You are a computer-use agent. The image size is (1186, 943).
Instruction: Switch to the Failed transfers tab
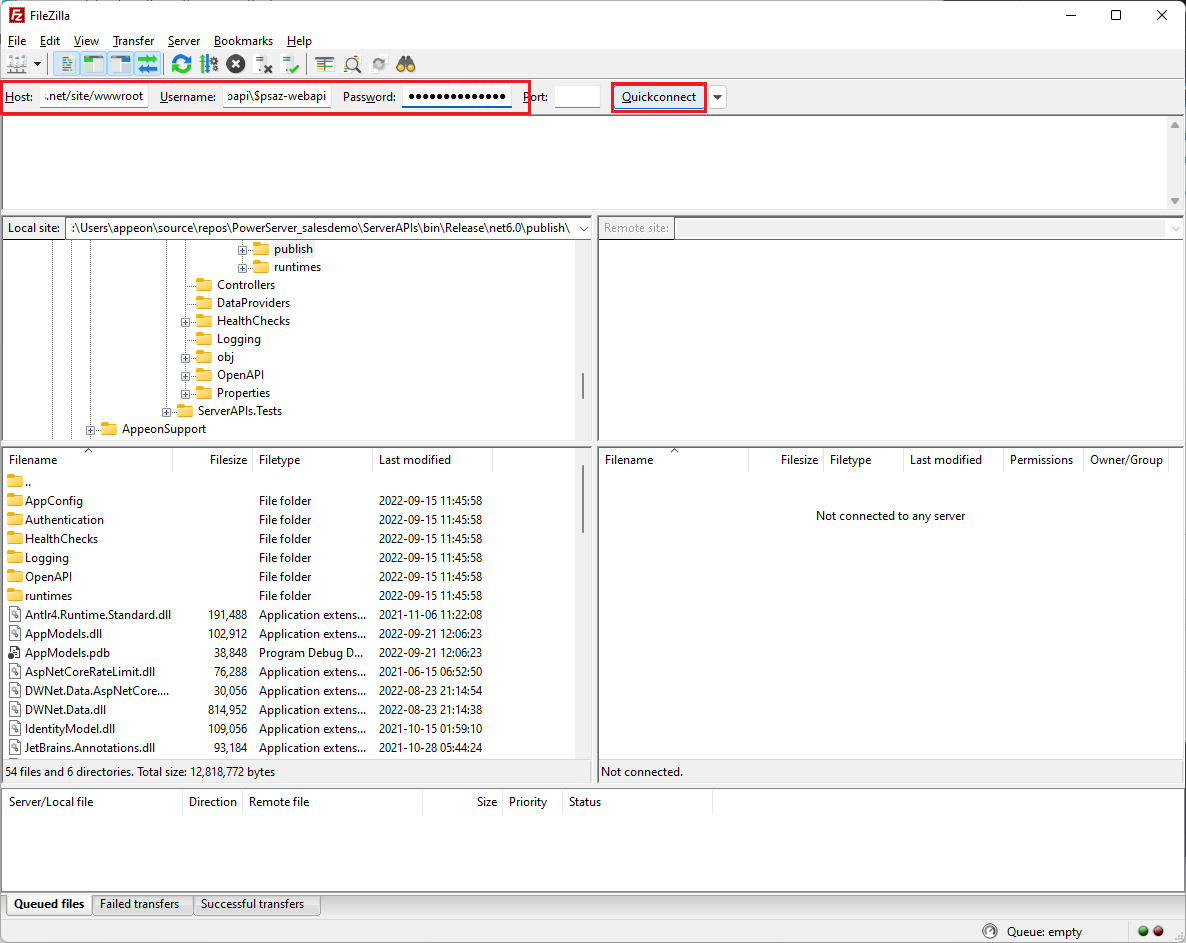[x=142, y=904]
